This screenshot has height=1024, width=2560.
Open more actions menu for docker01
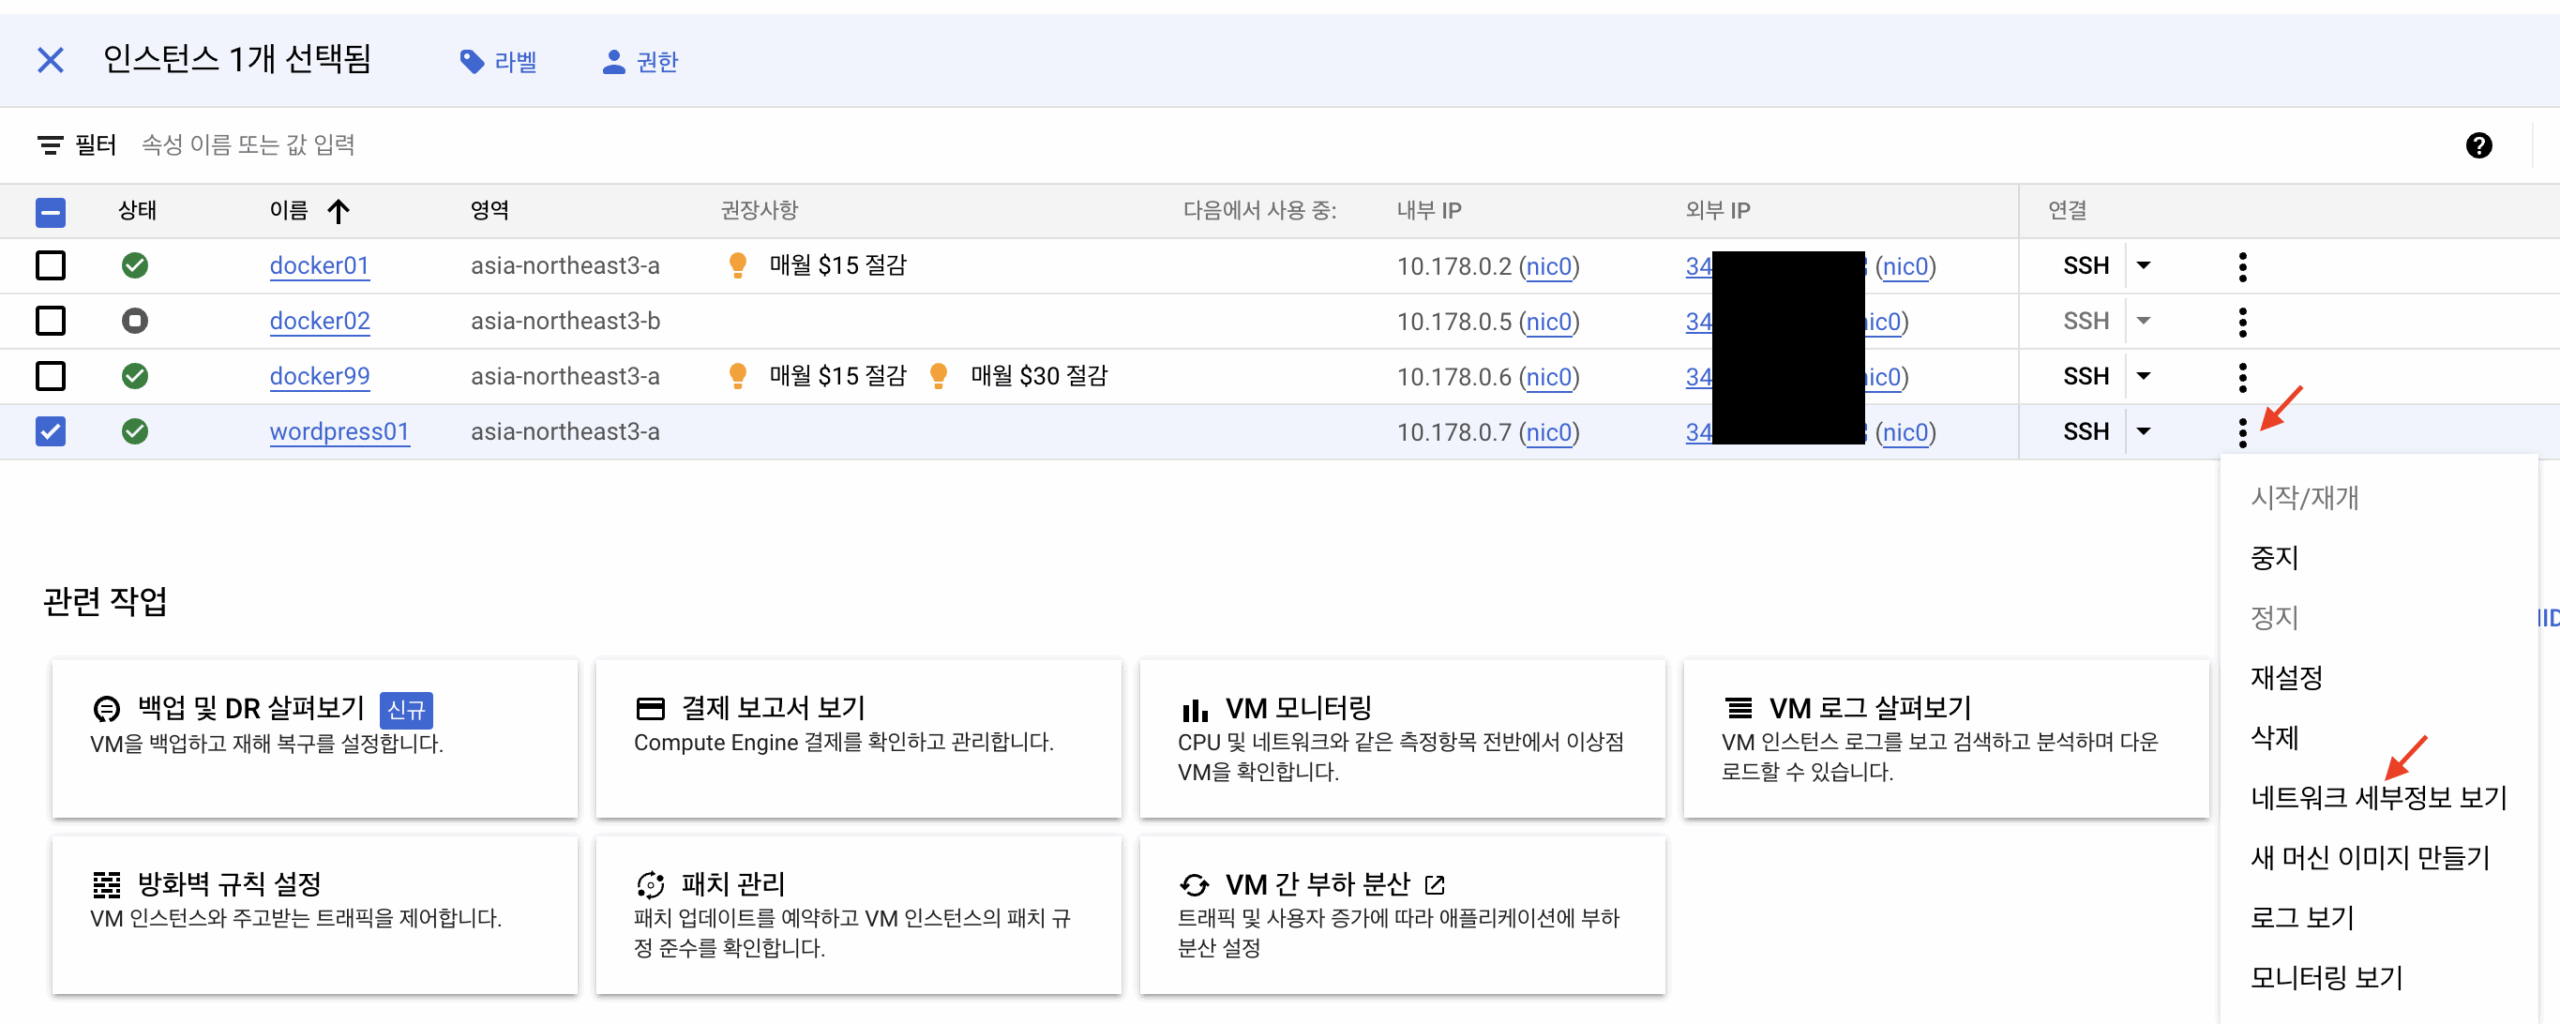(2243, 267)
